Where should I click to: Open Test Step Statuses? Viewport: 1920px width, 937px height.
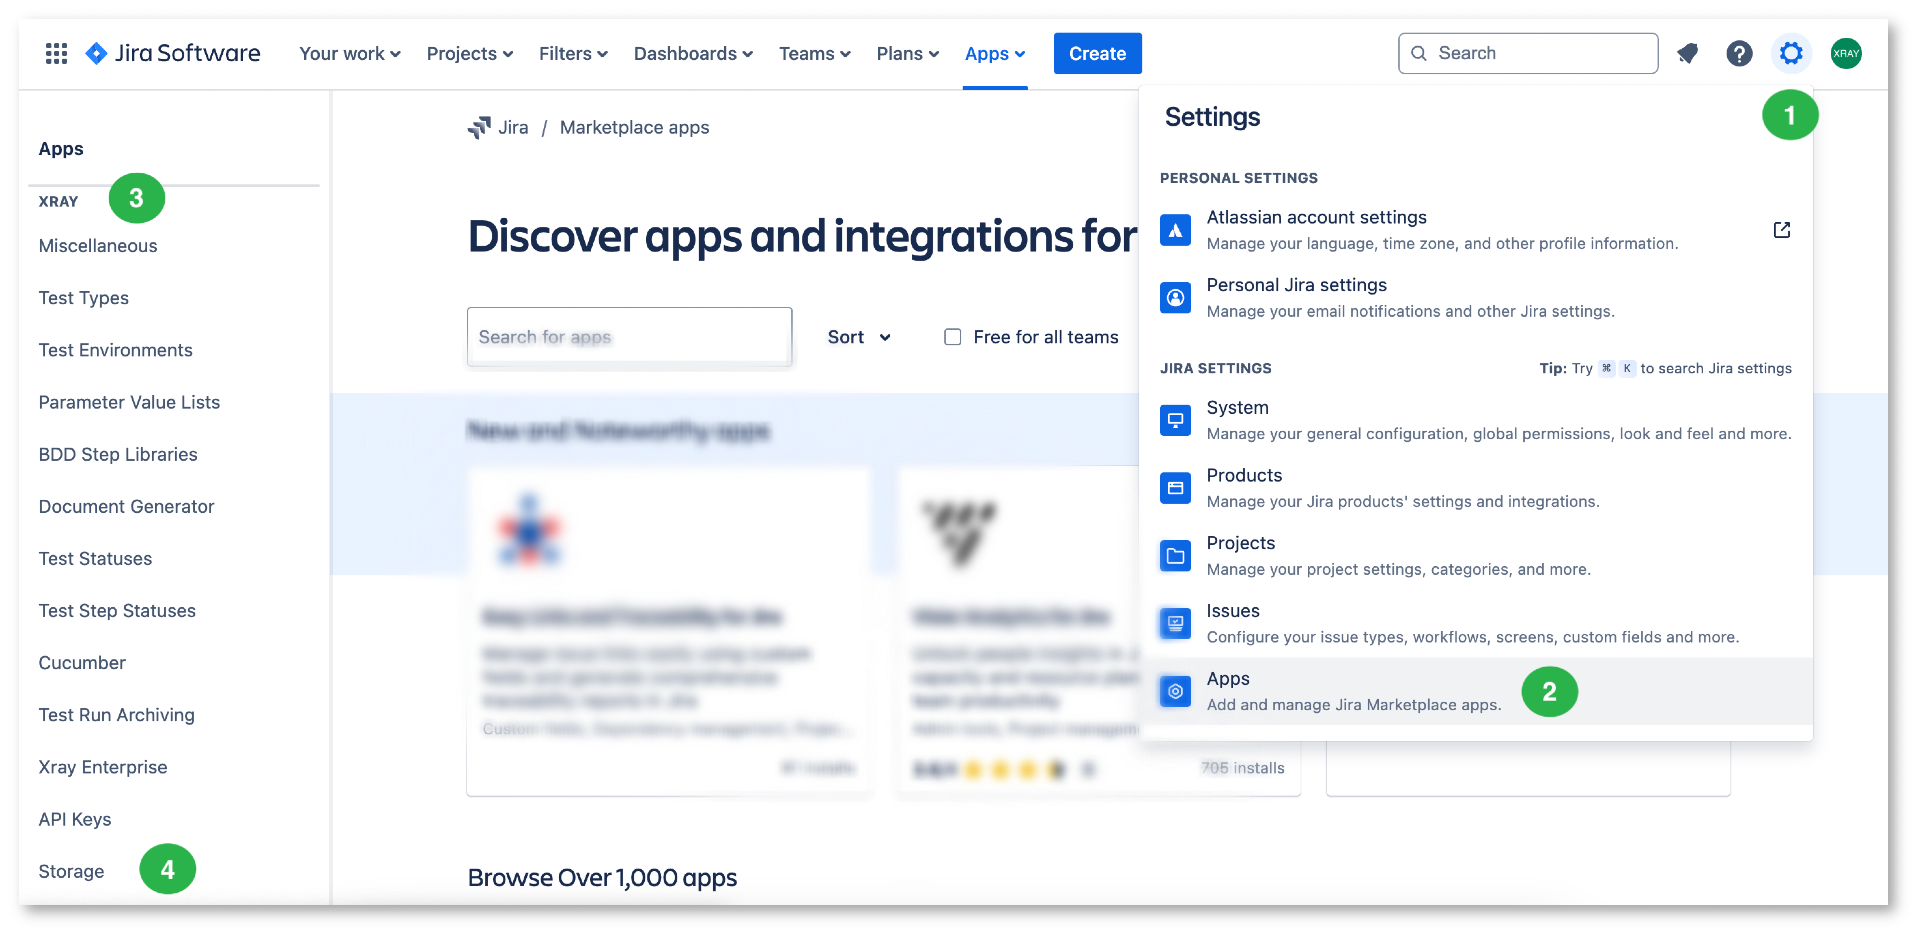pyautogui.click(x=117, y=610)
